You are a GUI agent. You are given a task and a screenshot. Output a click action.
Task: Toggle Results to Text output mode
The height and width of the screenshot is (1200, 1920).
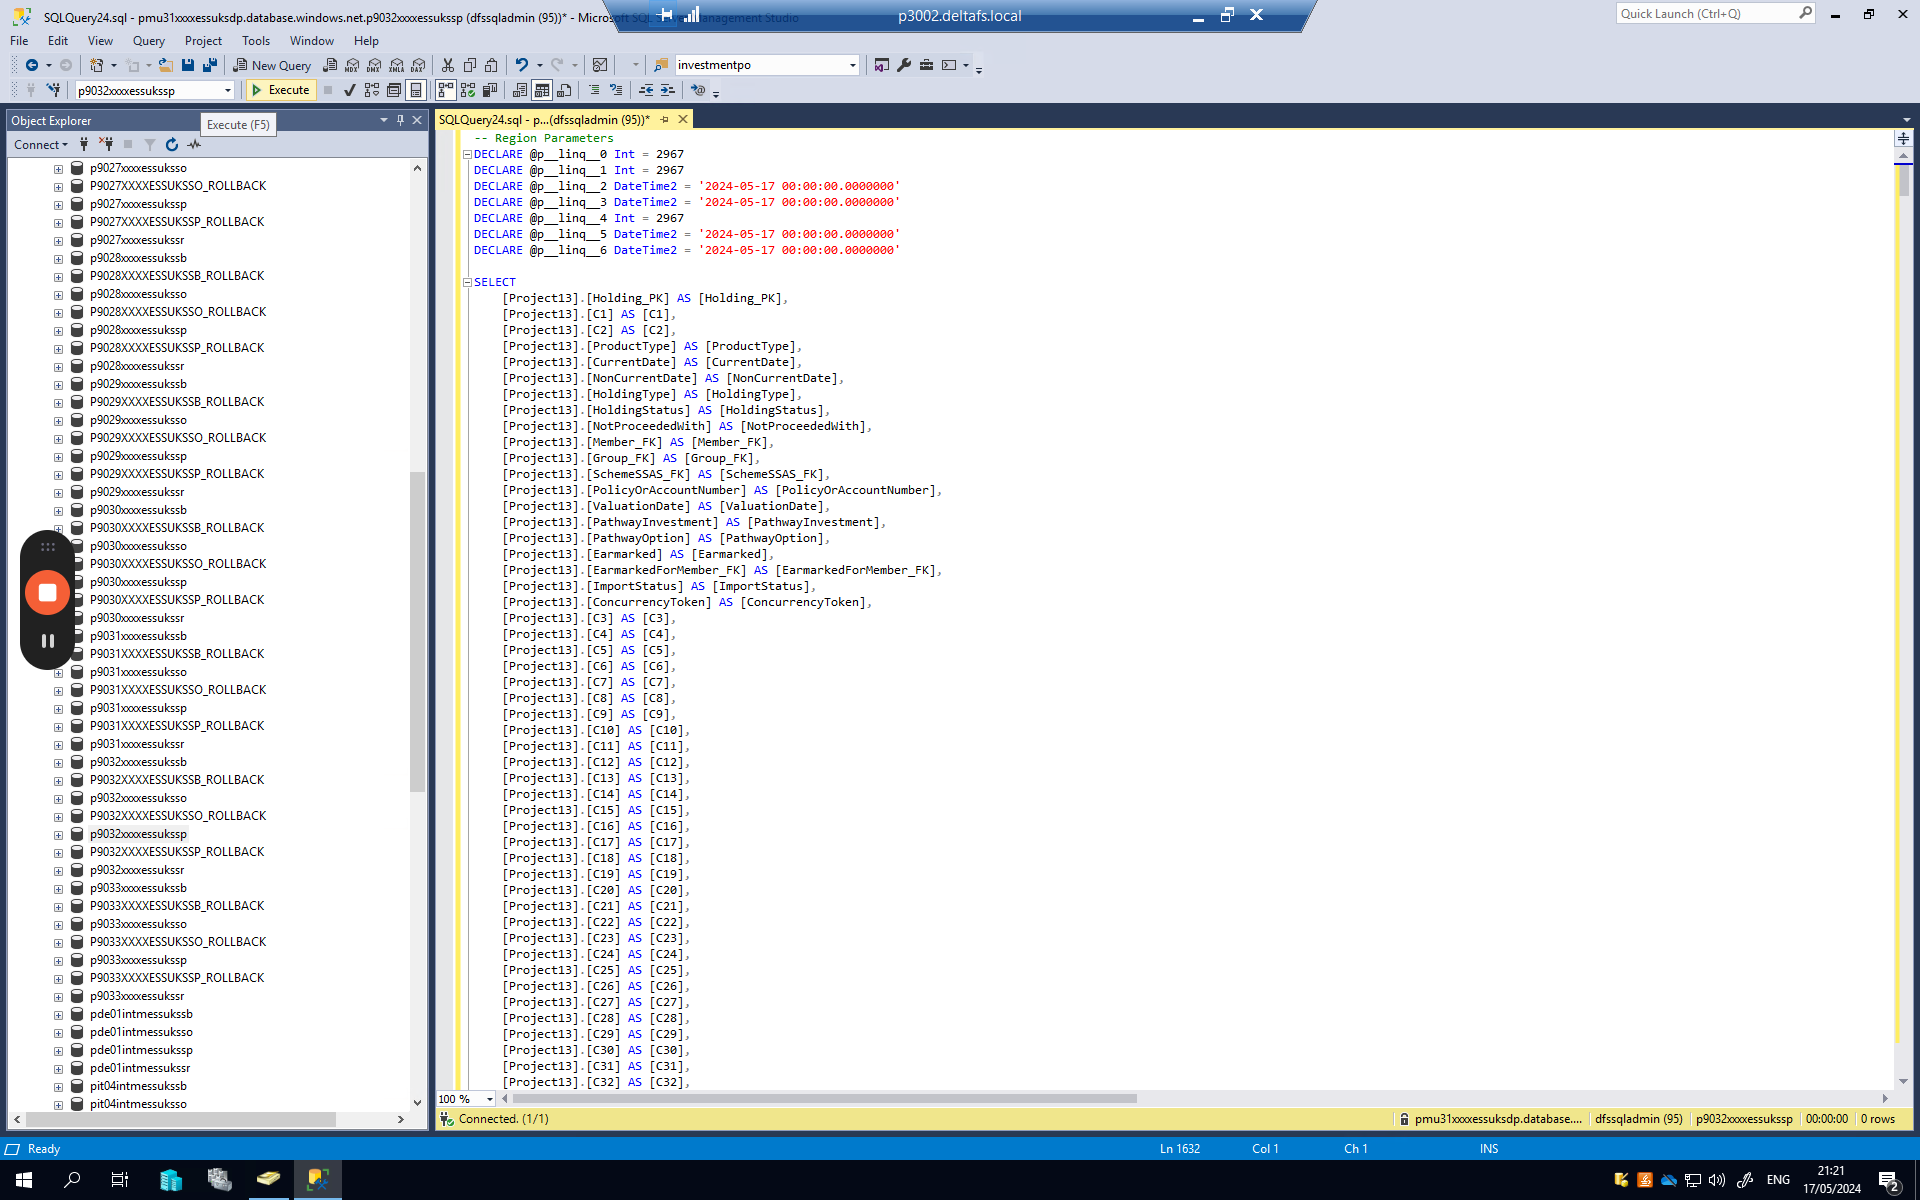[520, 90]
